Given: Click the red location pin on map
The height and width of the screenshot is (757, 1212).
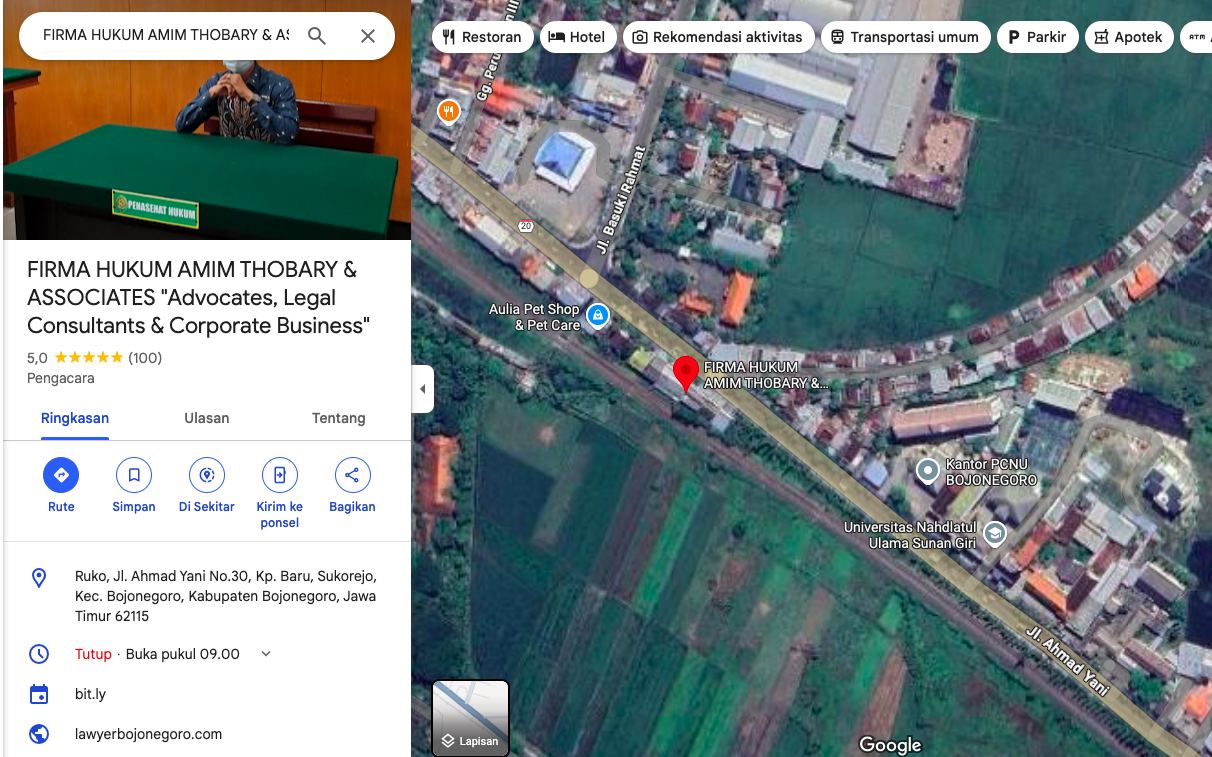Looking at the screenshot, I should click(x=685, y=372).
